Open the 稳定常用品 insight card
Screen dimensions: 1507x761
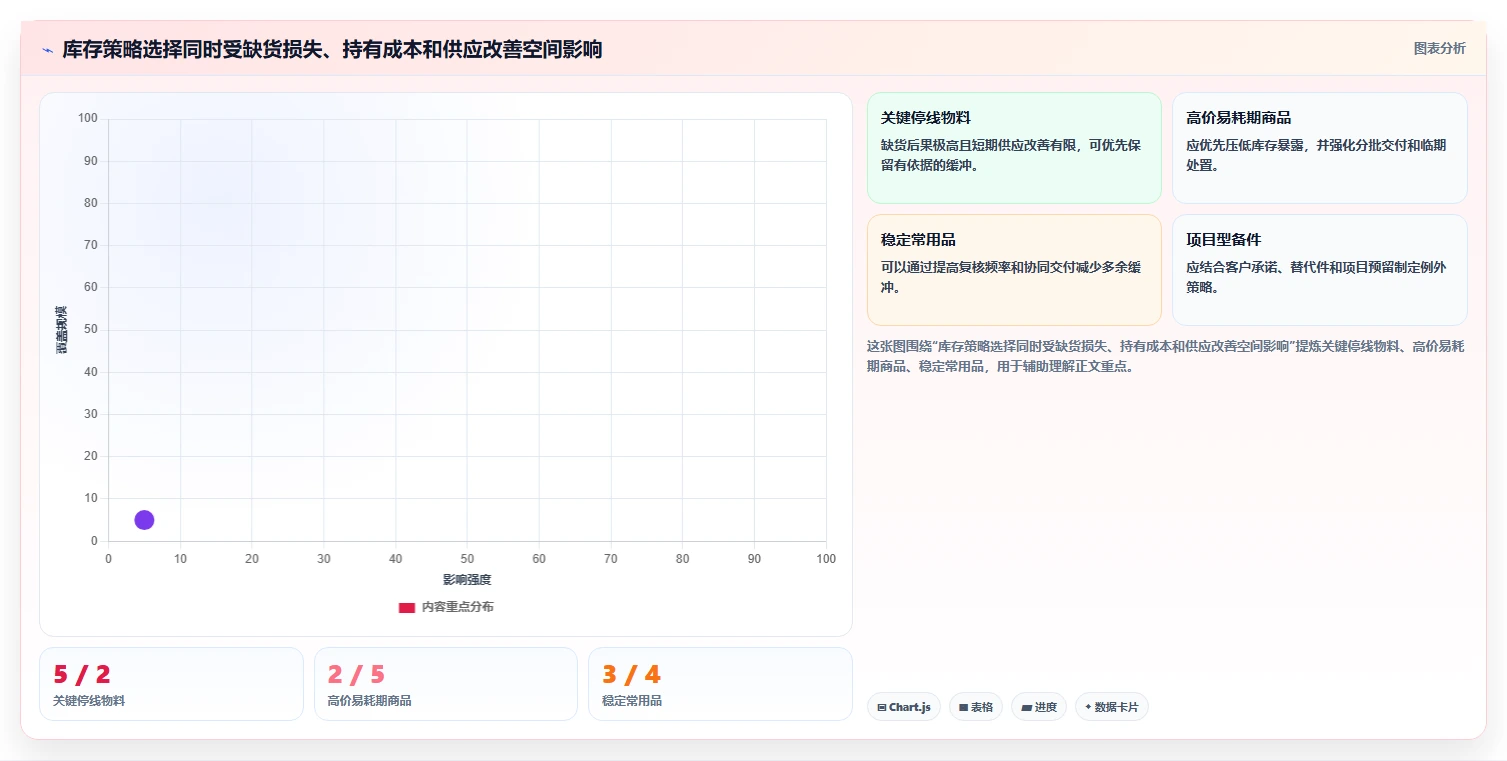1014,270
